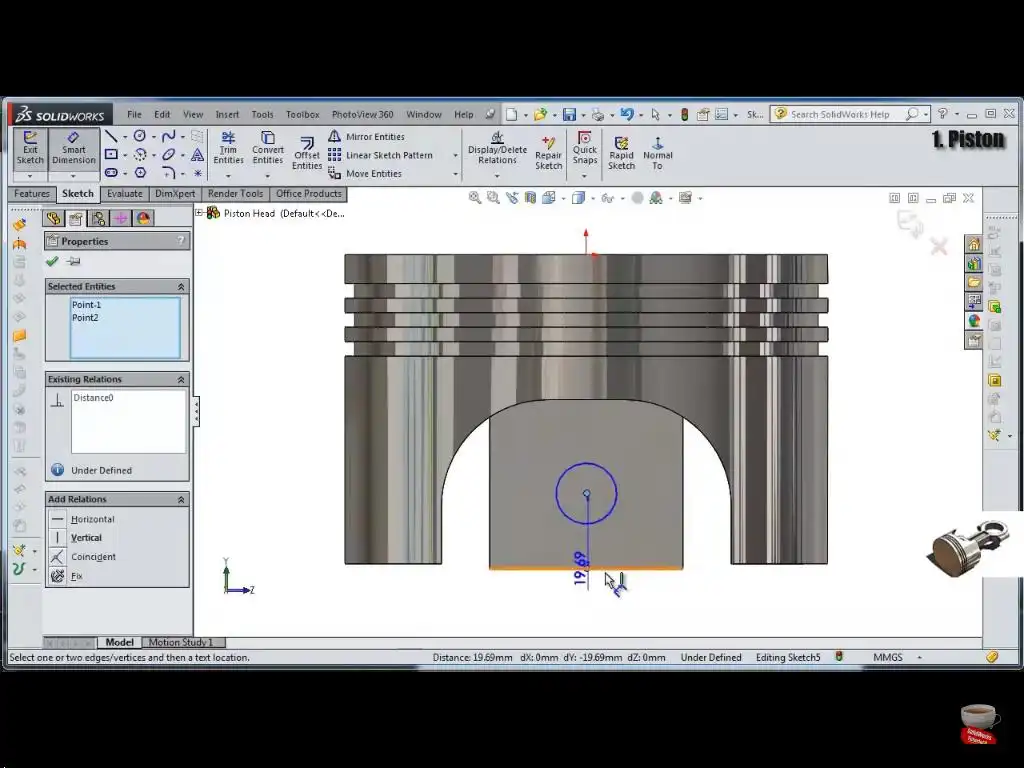Viewport: 1024px width, 768px height.
Task: Add the Vertical relation
Action: (86, 538)
